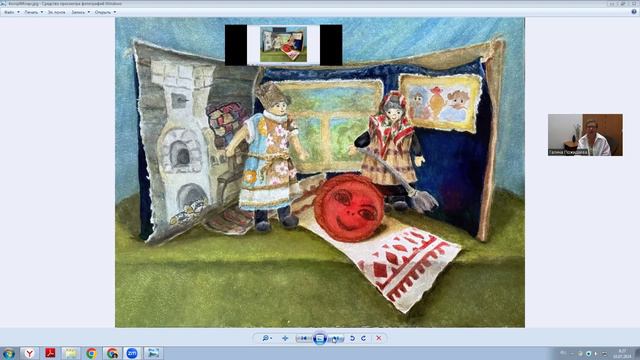Open the Файл menu
This screenshot has width=640, height=360.
[11, 12]
